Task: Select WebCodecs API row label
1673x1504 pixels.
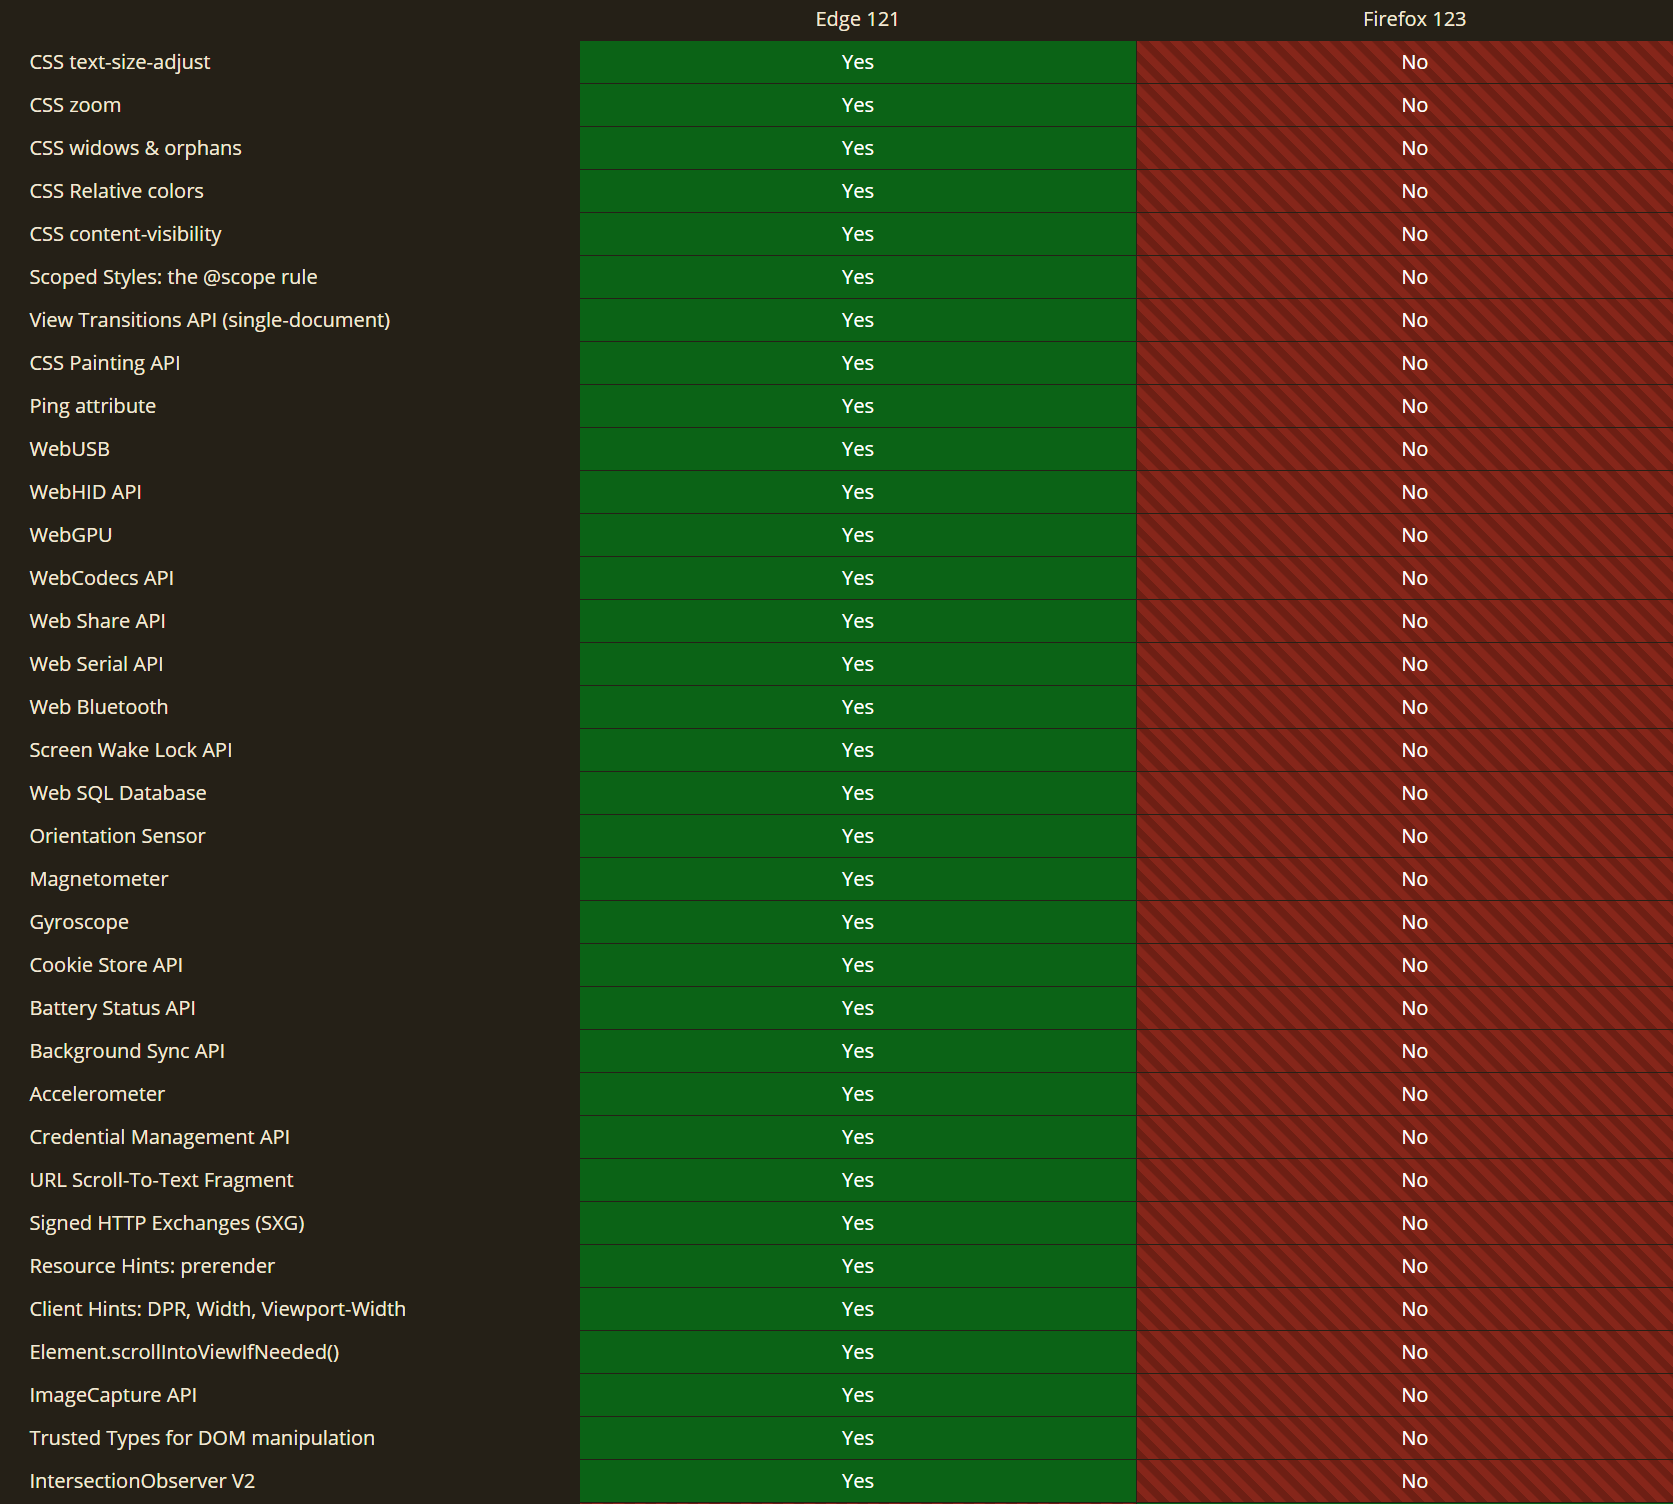Action: (101, 578)
